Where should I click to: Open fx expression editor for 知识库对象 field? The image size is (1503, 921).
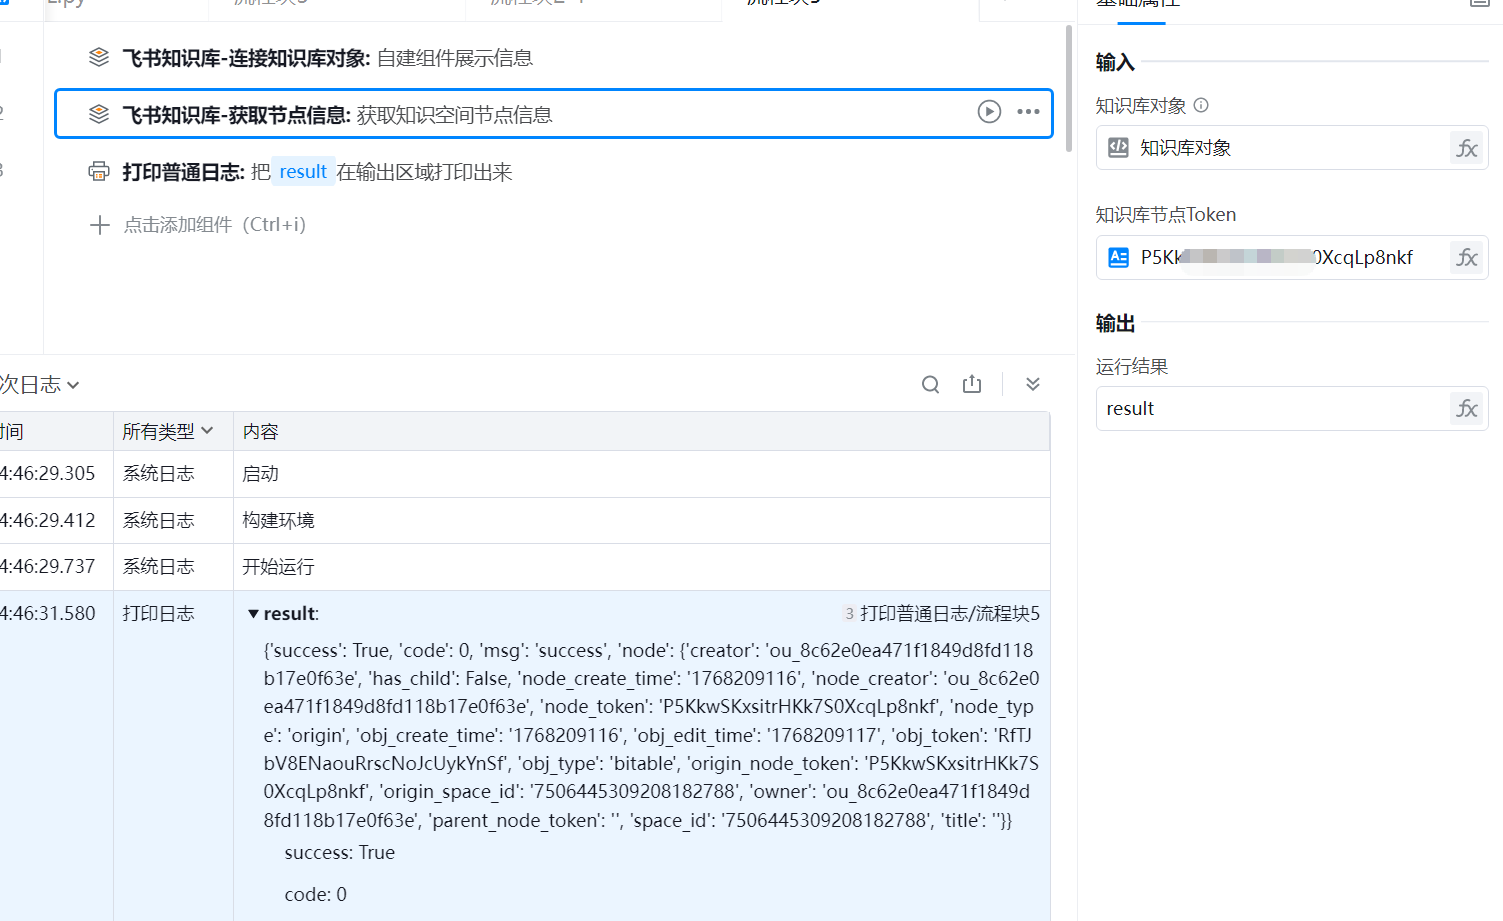1466,148
